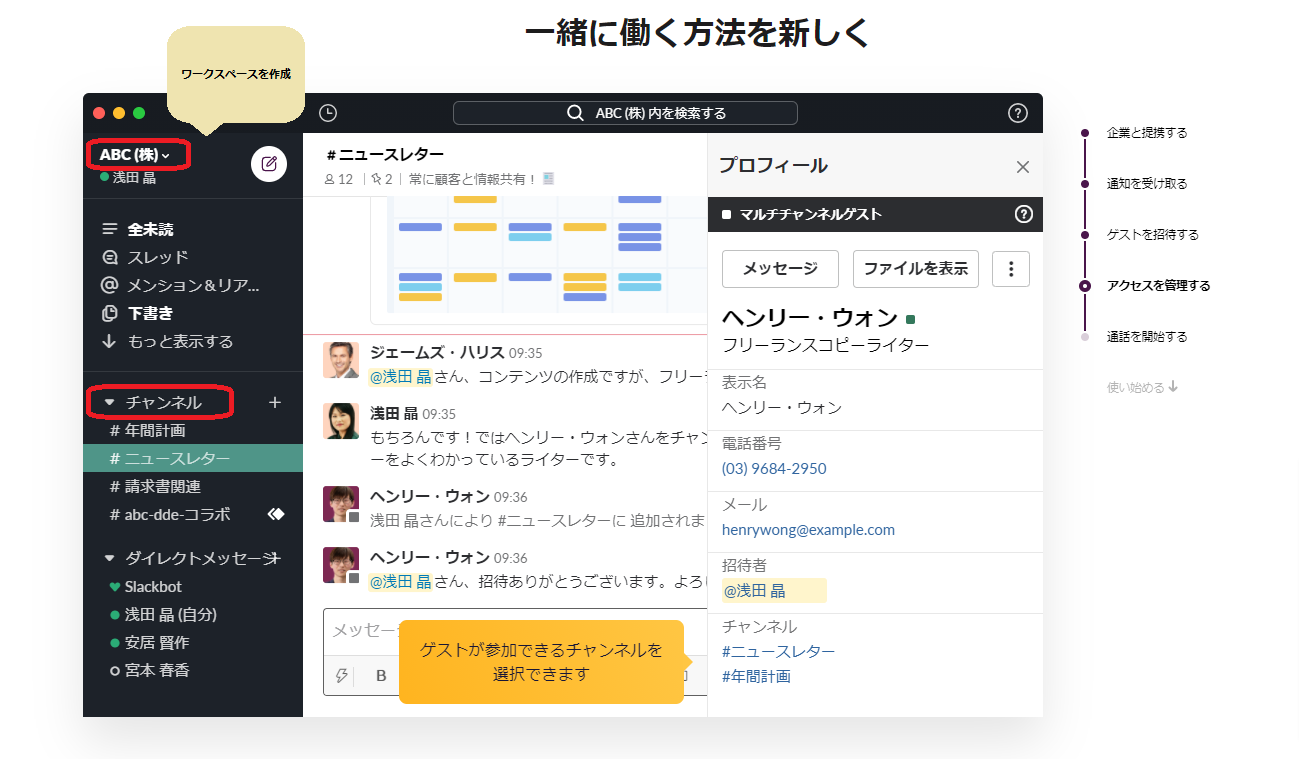Go to the 通知を受け取る step
Screen dimensions: 1299x759
[1147, 183]
